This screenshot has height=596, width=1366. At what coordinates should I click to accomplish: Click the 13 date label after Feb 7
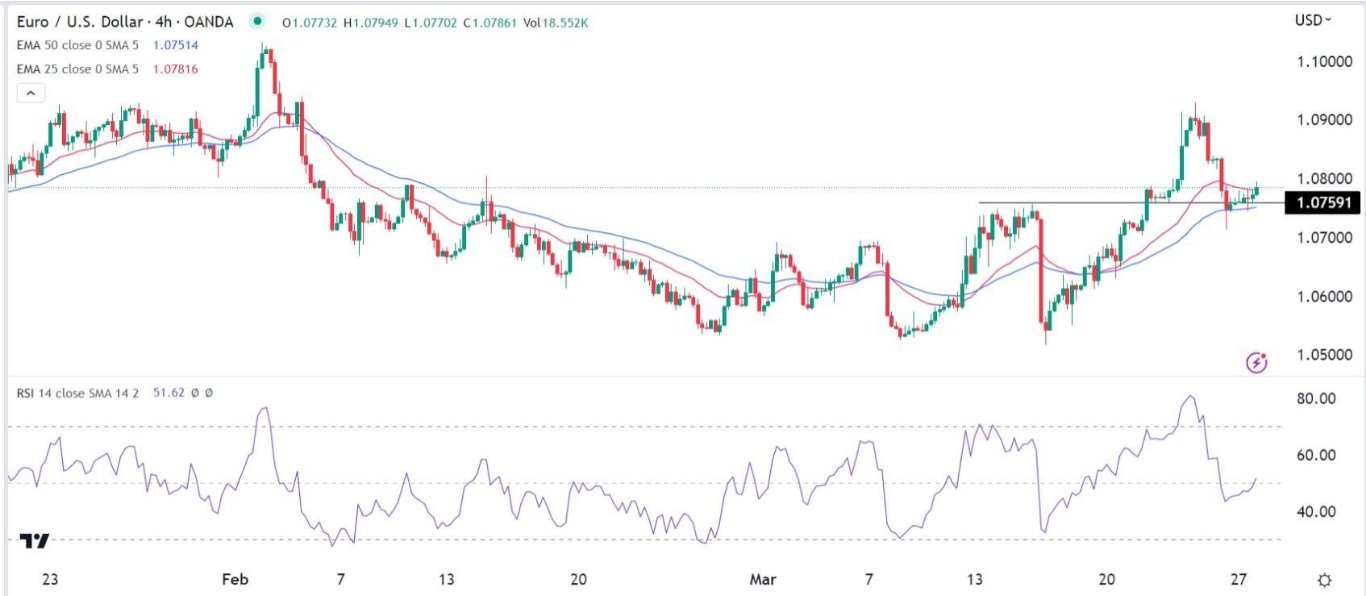click(446, 580)
